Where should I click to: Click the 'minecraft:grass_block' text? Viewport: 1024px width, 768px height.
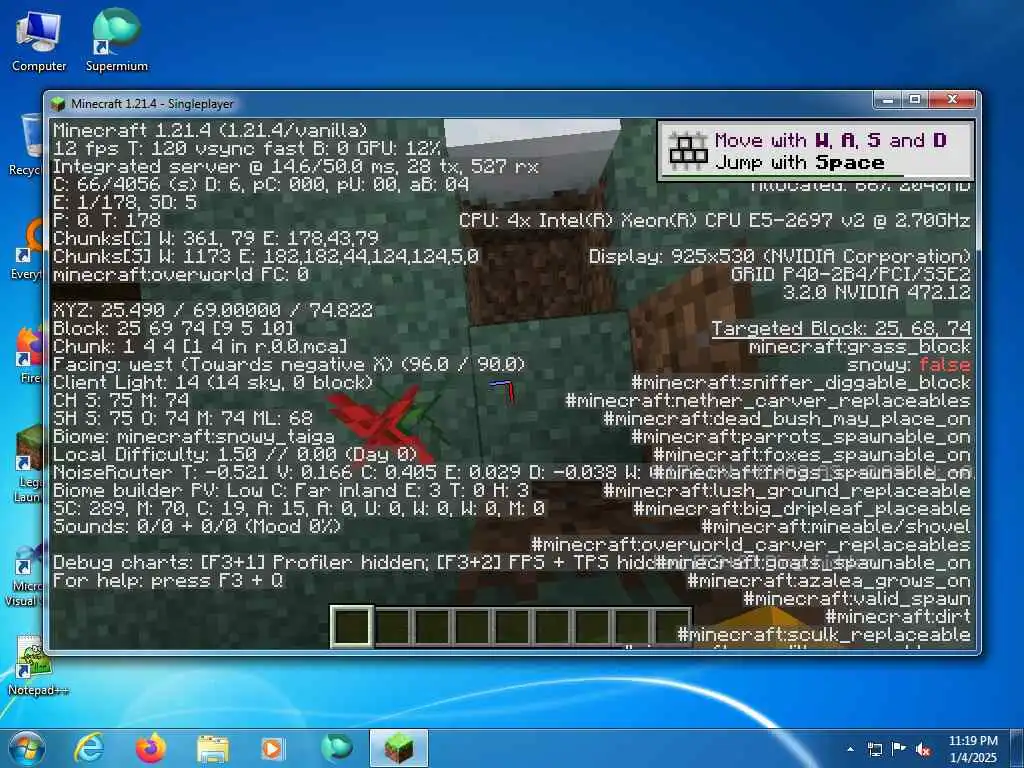tap(860, 347)
